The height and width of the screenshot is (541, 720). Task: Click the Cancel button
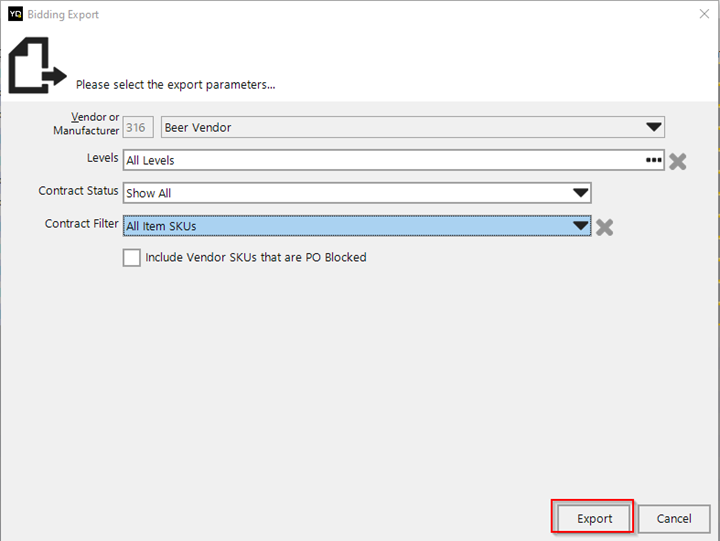pos(674,518)
